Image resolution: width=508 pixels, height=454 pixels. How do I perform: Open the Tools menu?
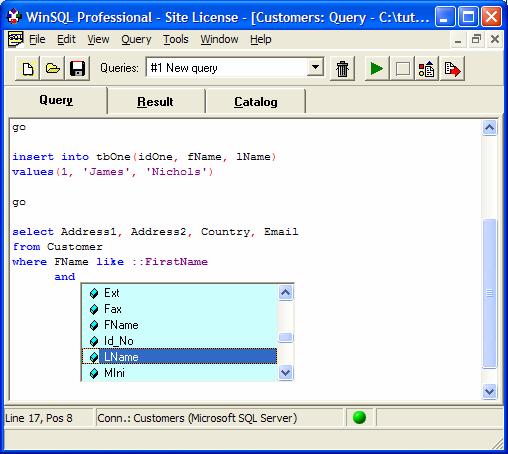176,39
